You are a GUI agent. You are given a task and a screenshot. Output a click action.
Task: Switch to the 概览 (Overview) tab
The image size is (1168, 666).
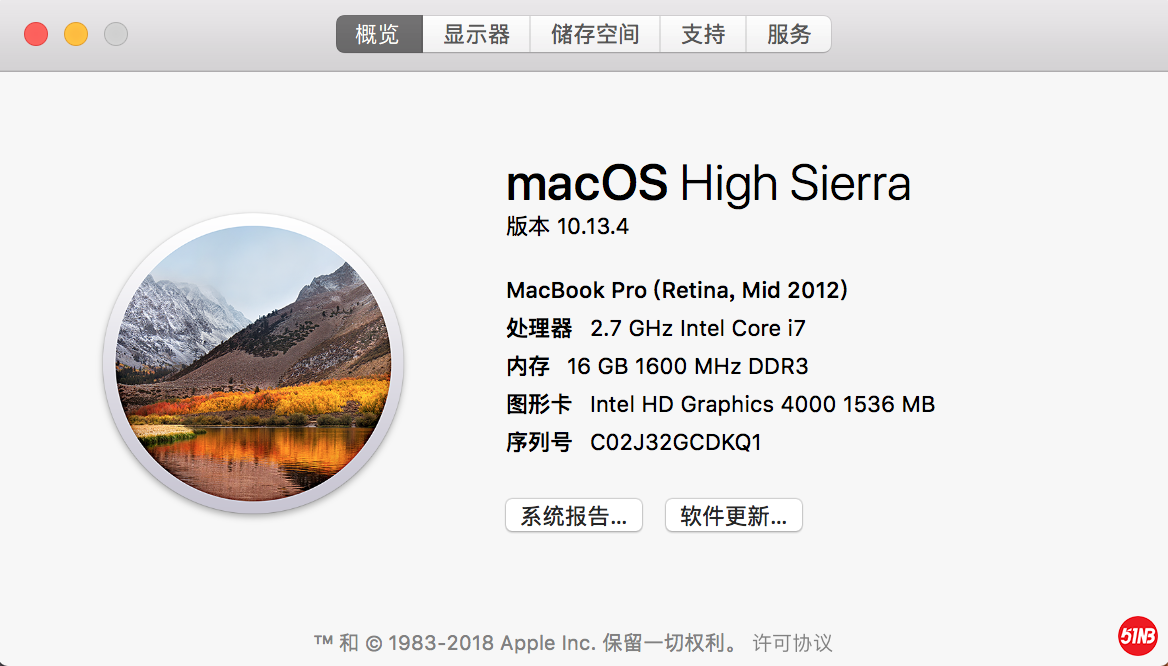coord(378,34)
